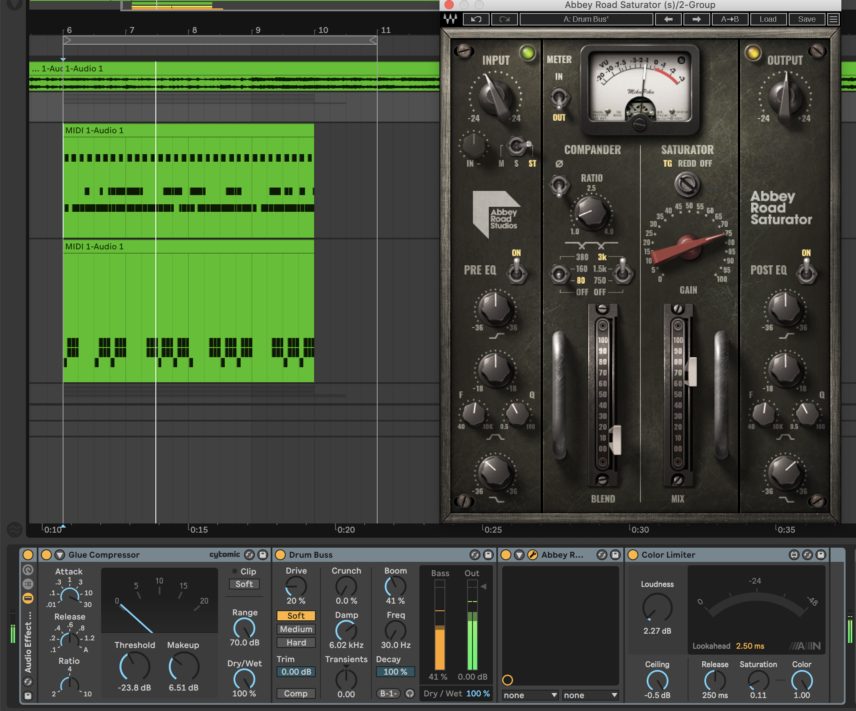Click Load preset button

pos(768,20)
